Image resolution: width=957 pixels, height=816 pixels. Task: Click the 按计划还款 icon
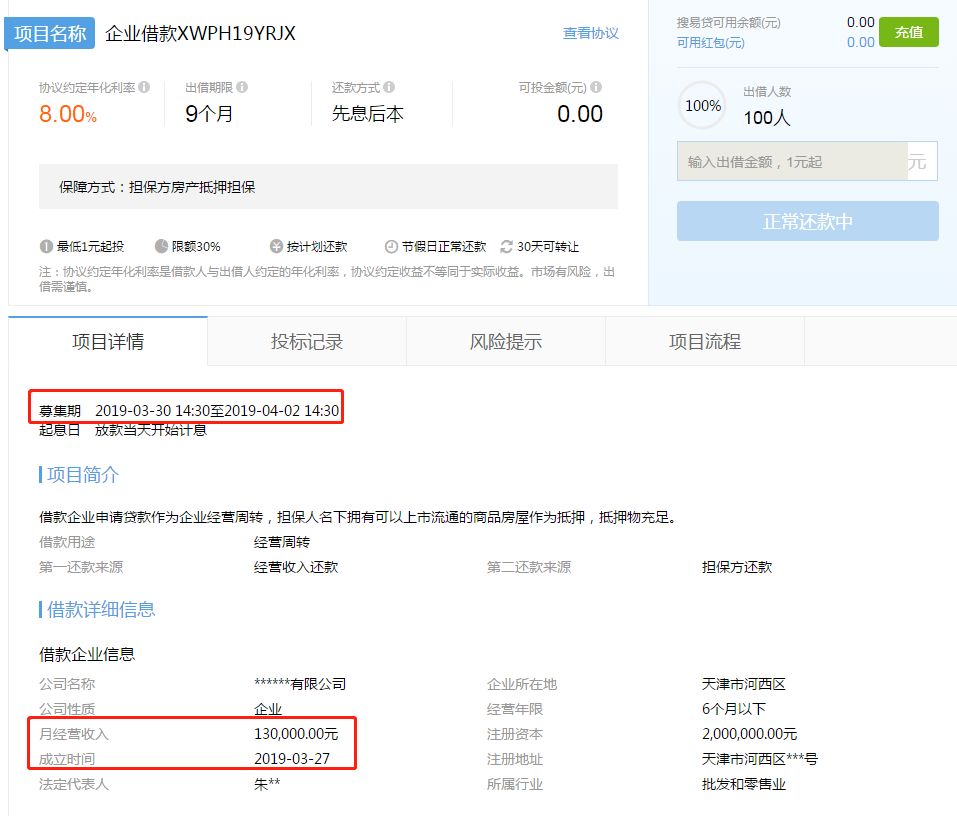point(276,247)
